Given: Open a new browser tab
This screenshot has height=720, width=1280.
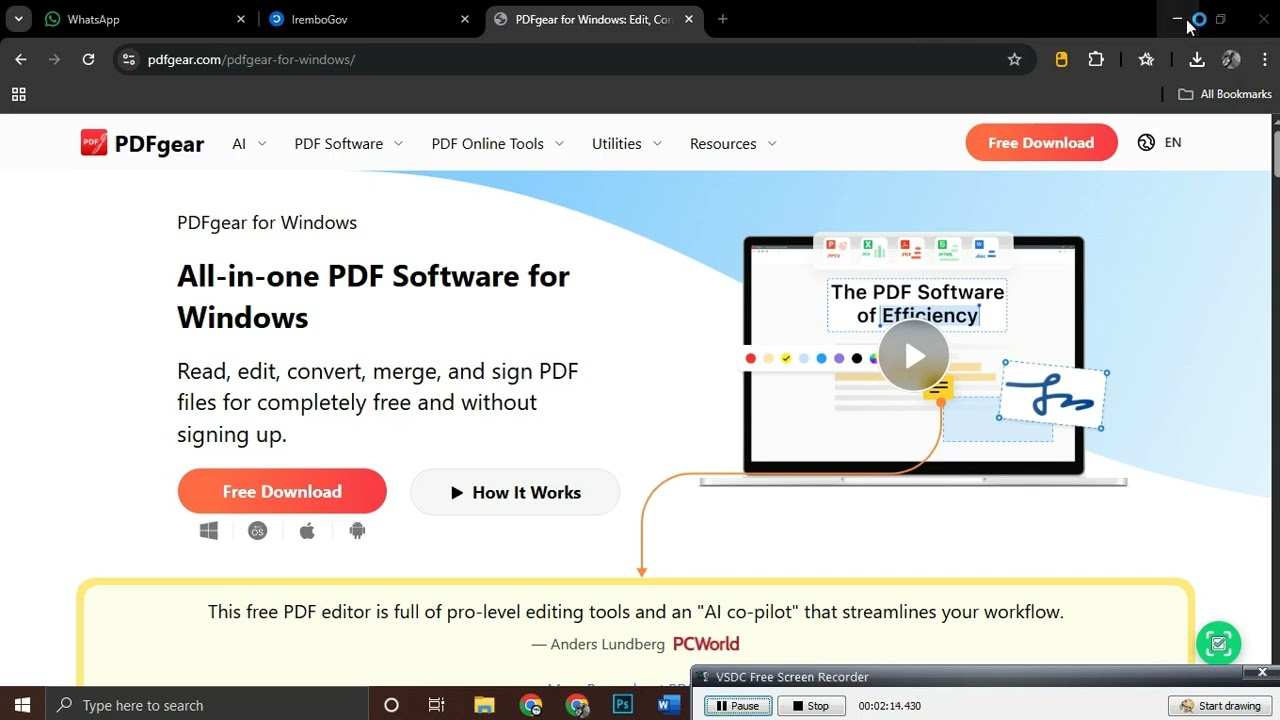Looking at the screenshot, I should [x=723, y=19].
